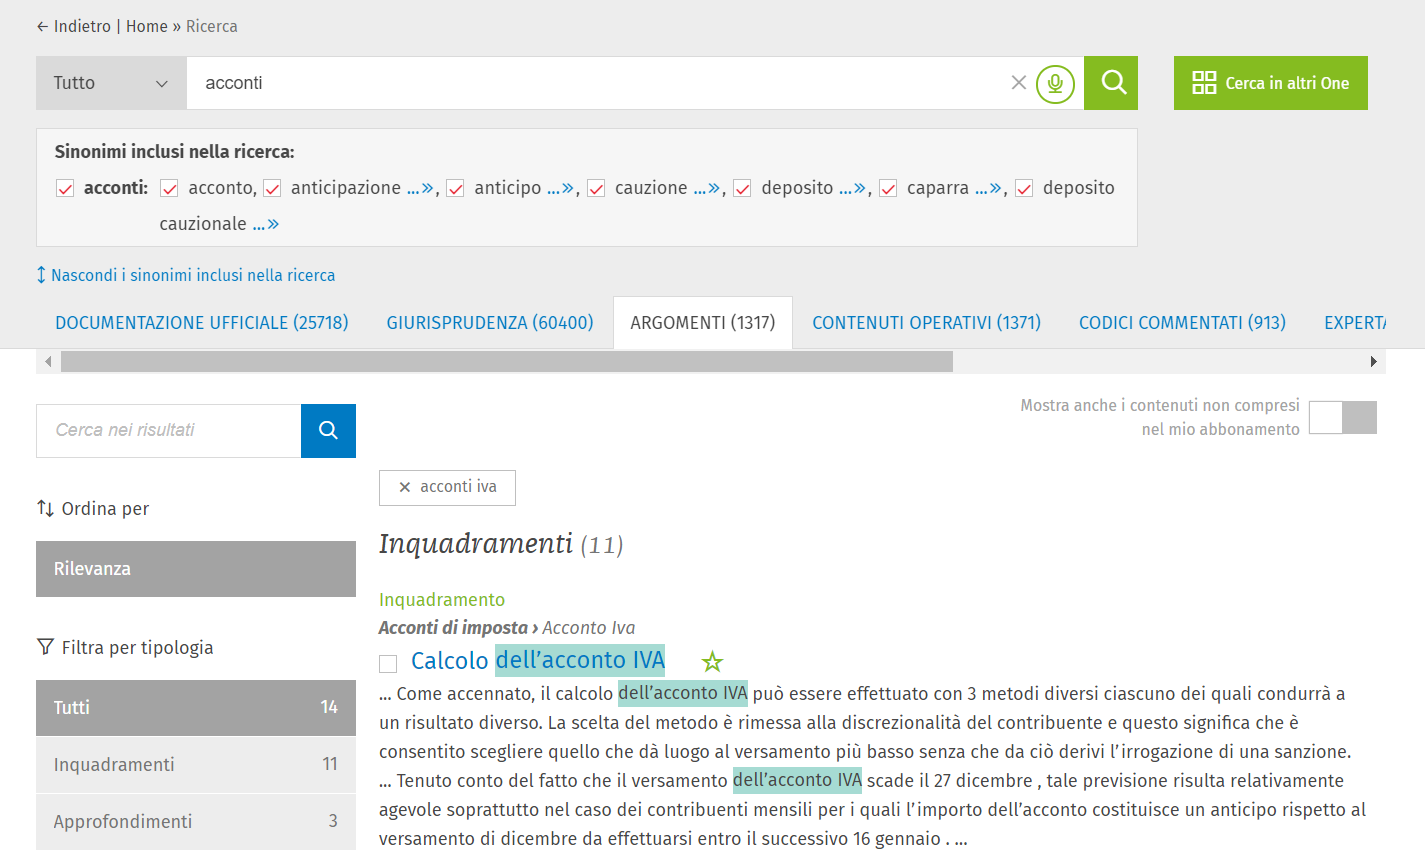Switch to the GIURISPRUDENZA tab
Screen dimensions: 1425x852
[490, 323]
